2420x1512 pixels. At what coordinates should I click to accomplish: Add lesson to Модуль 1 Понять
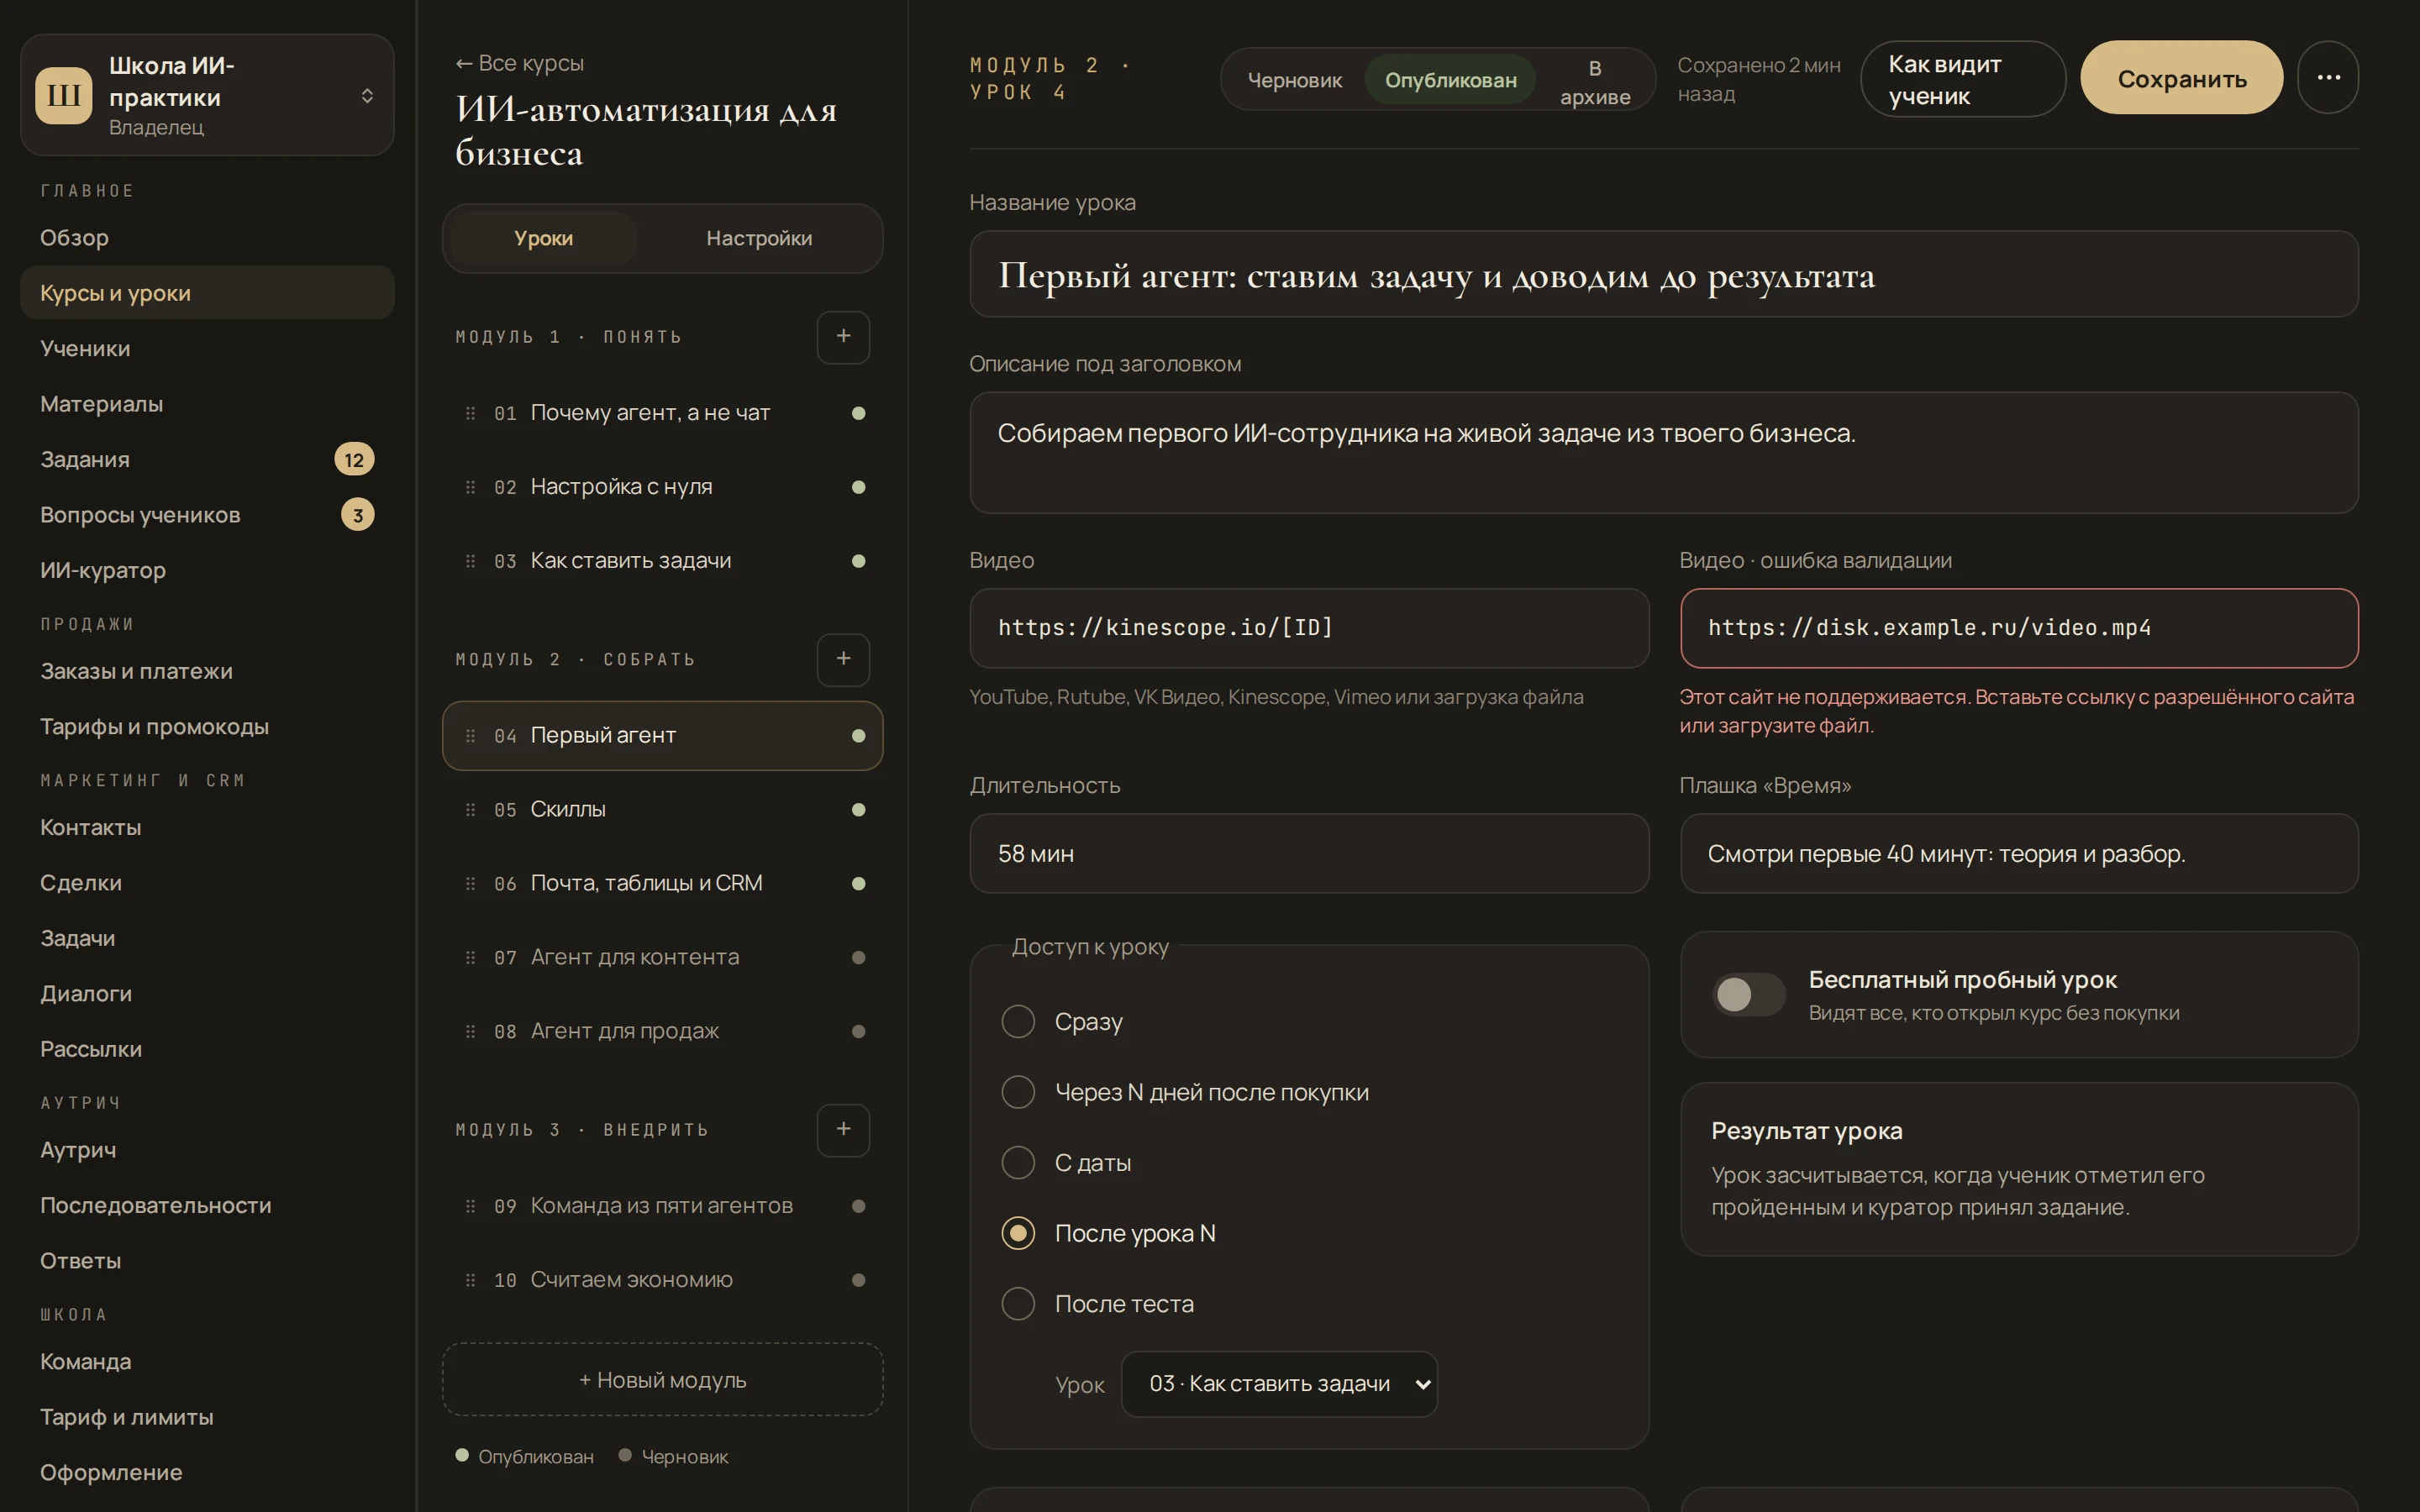click(x=843, y=337)
